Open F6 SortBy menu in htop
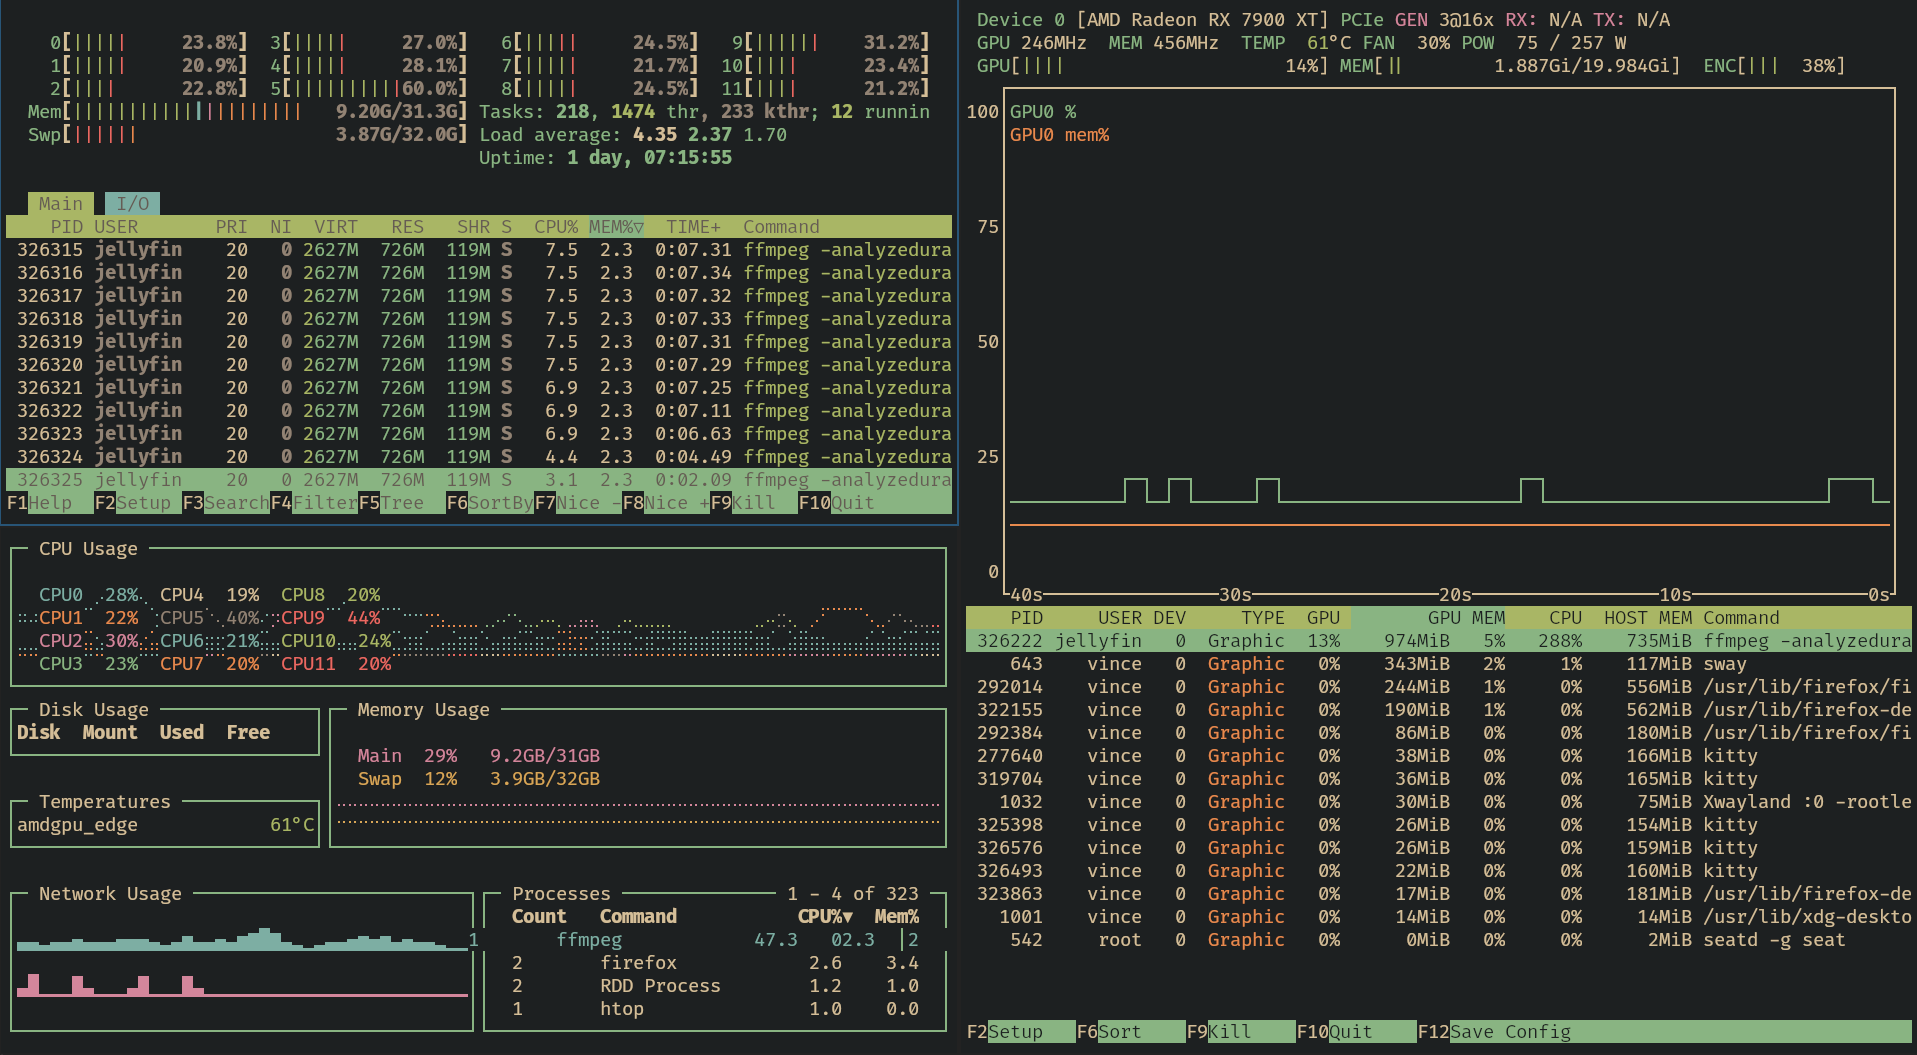Viewport: 1917px width, 1055px height. coord(490,503)
